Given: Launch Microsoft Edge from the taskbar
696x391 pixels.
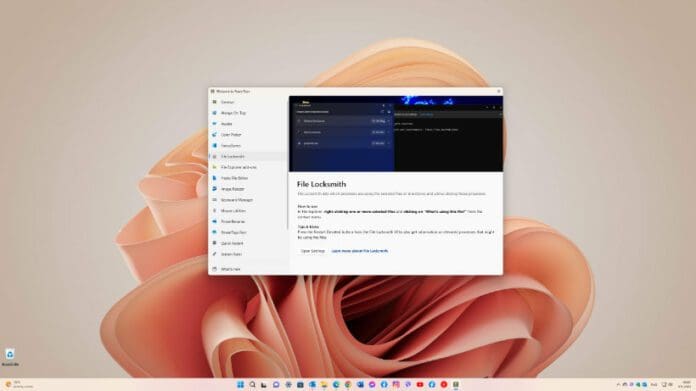Looking at the screenshot, I should click(x=336, y=384).
